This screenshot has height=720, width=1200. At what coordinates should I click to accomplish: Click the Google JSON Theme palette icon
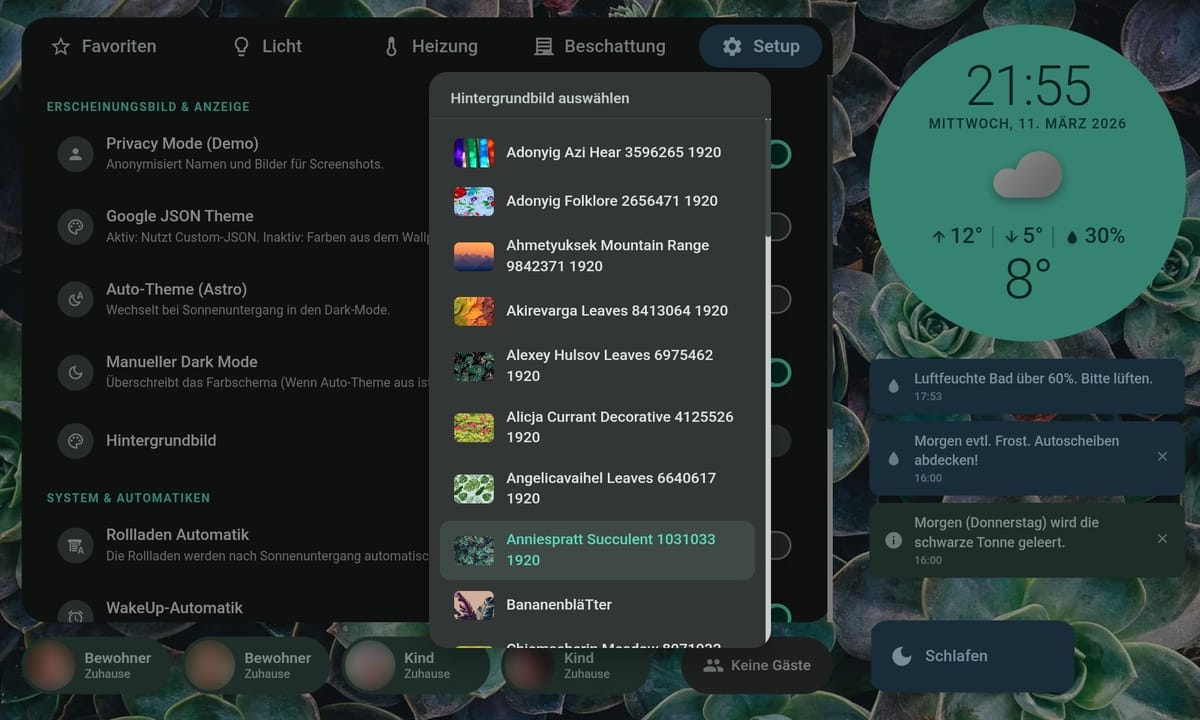point(75,227)
